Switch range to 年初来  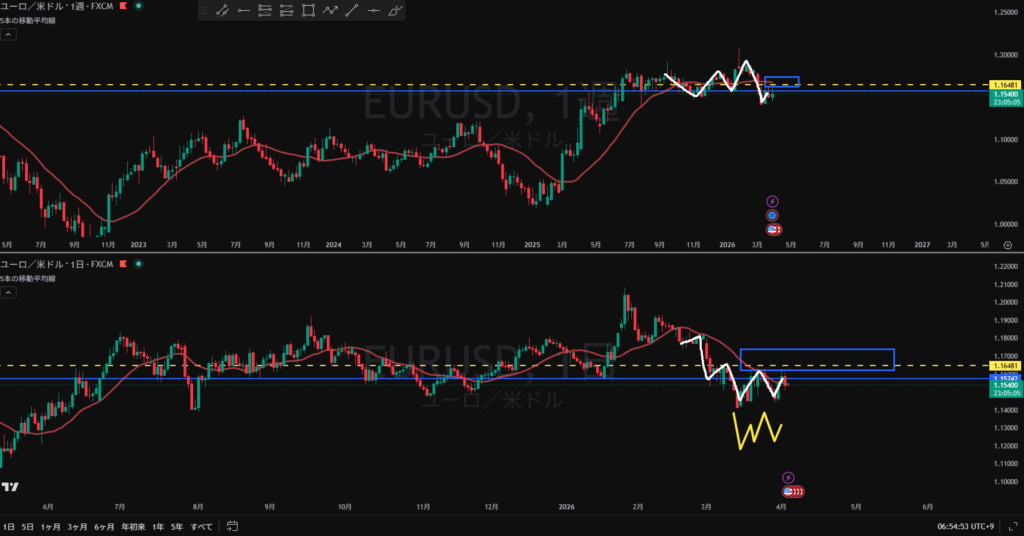tap(132, 526)
